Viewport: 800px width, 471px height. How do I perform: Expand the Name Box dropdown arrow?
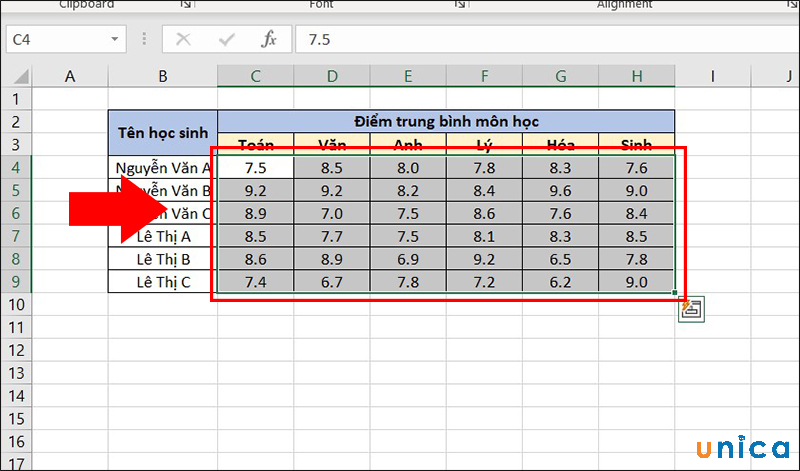pyautogui.click(x=115, y=40)
